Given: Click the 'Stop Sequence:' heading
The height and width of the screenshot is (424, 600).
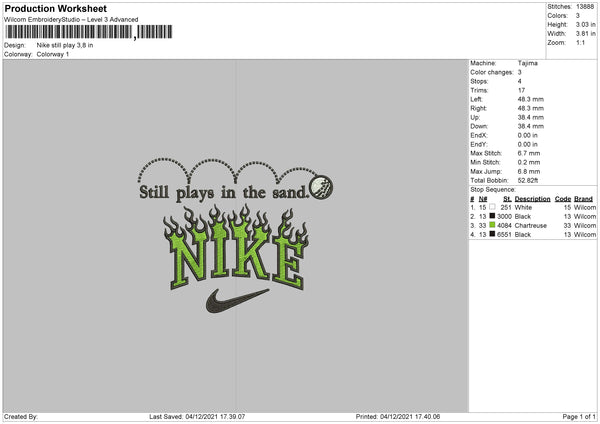Looking at the screenshot, I should click(493, 189).
